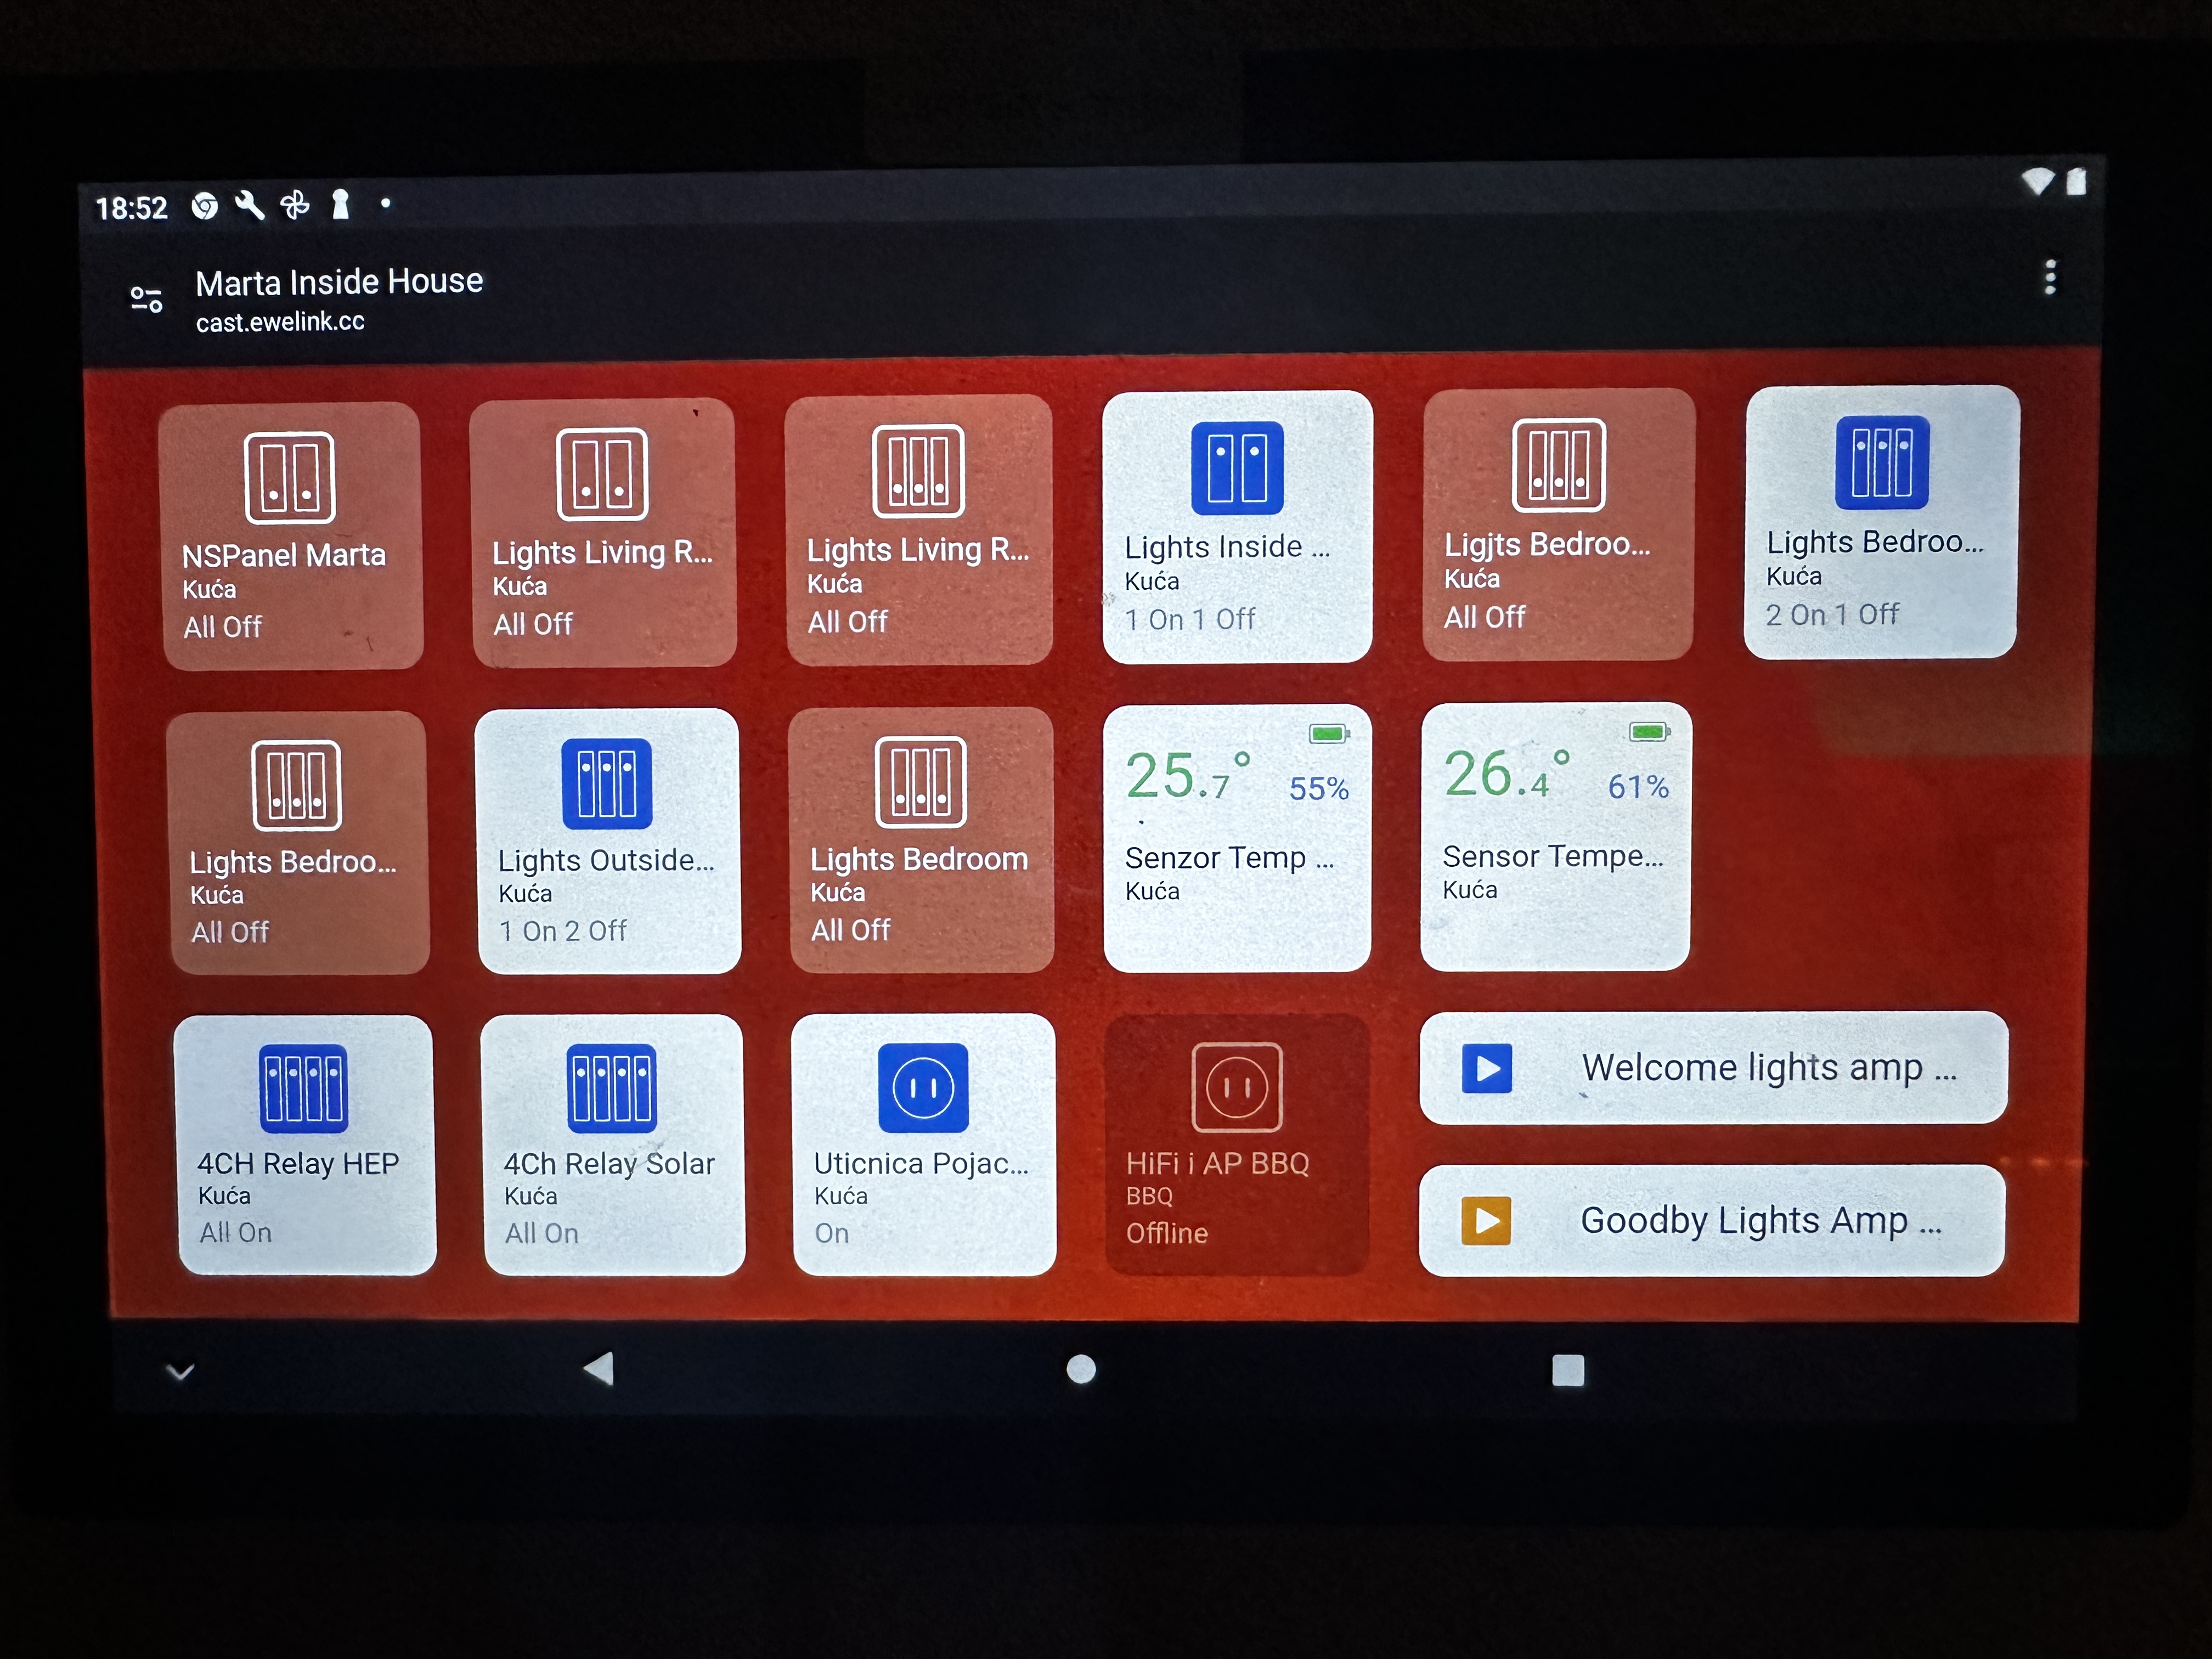The height and width of the screenshot is (1659, 2212).
Task: Tap the Goodby Lights Amp ... scene label
Action: coord(1761,1220)
